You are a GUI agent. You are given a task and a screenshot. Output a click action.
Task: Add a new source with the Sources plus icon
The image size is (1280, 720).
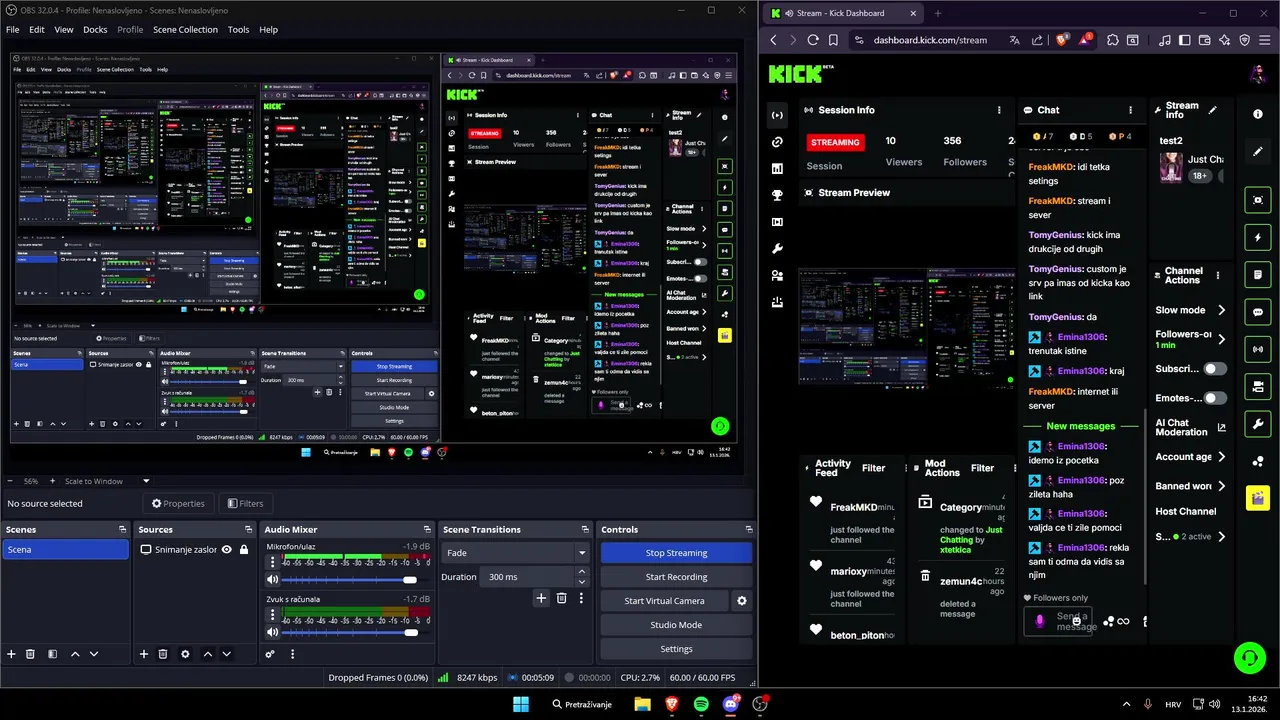coord(144,654)
